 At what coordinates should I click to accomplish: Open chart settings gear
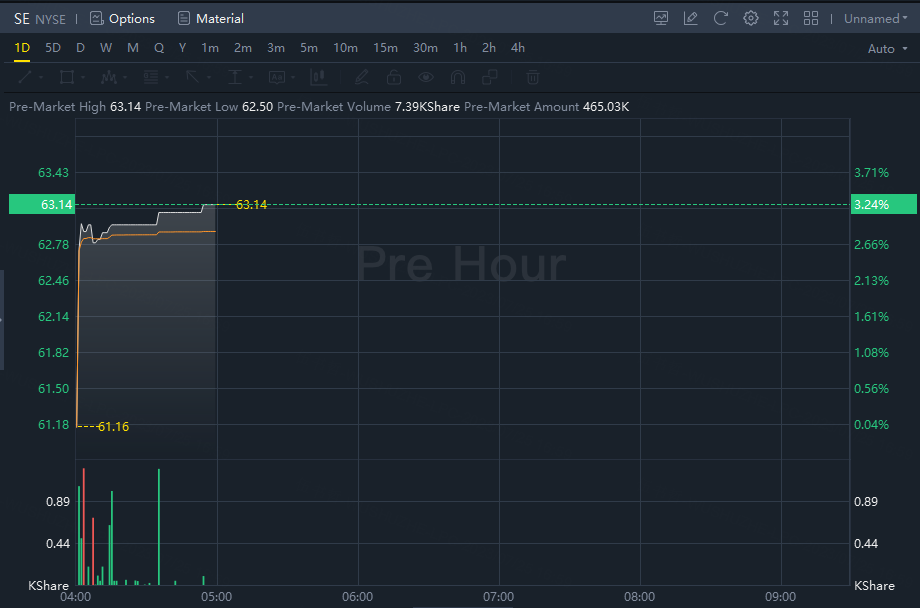(750, 18)
